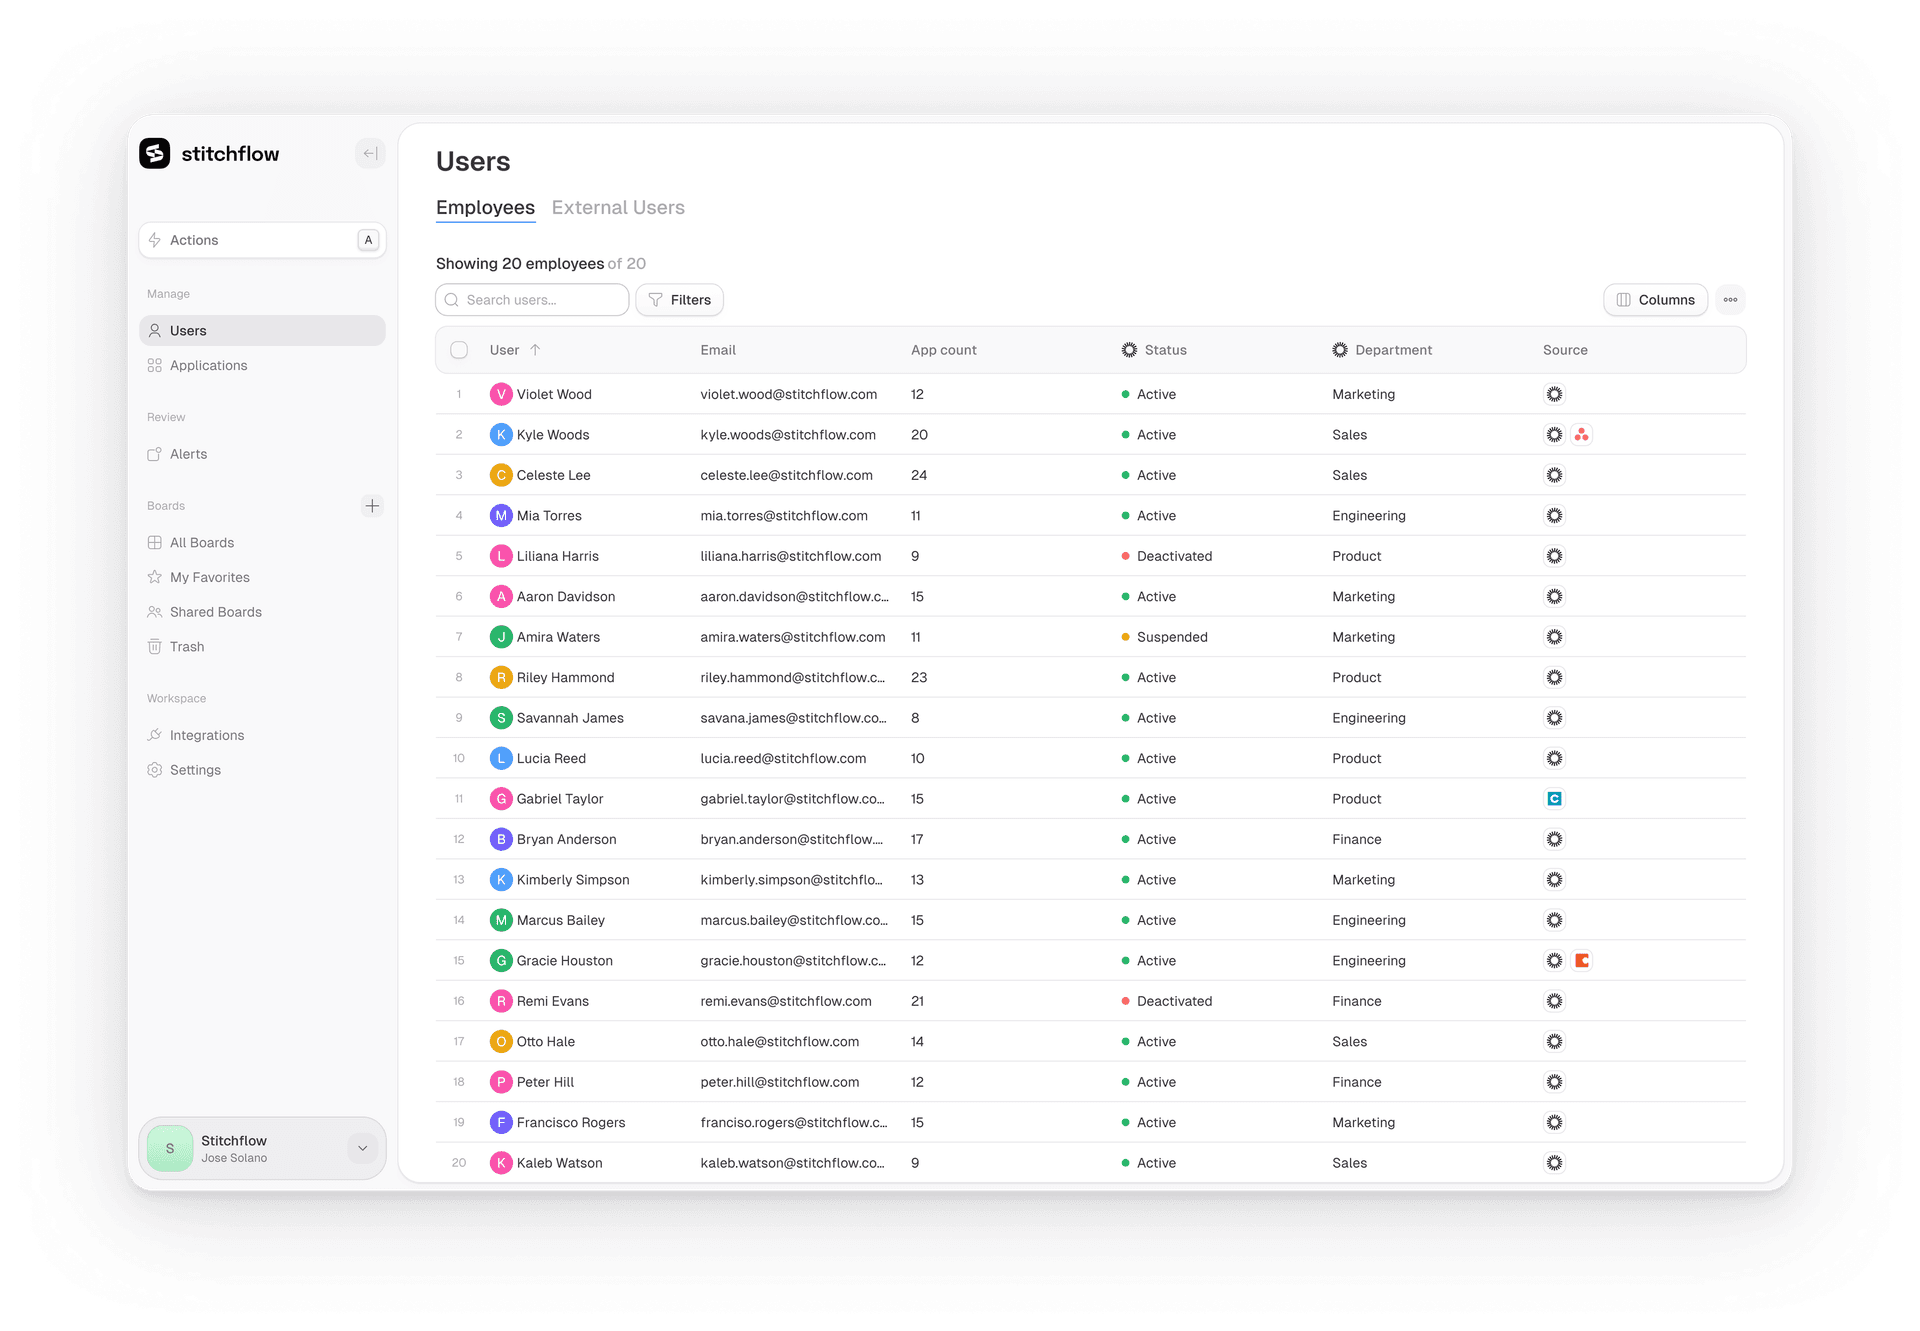Switch to the External Users tab
The height and width of the screenshot is (1331, 1920).
[x=618, y=207]
